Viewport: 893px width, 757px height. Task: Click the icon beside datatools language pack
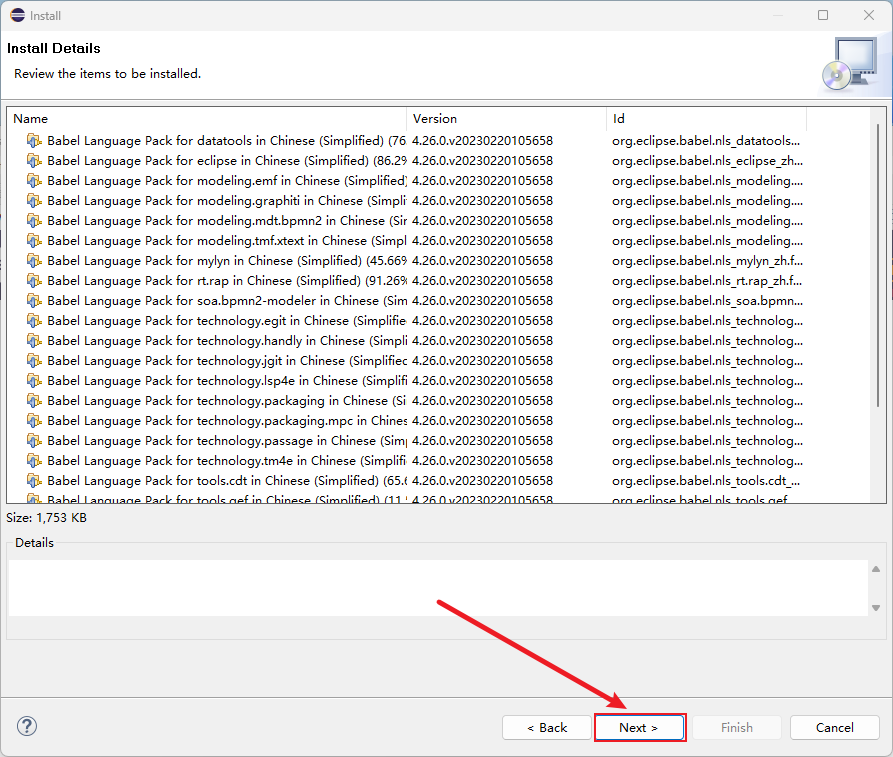[x=34, y=141]
